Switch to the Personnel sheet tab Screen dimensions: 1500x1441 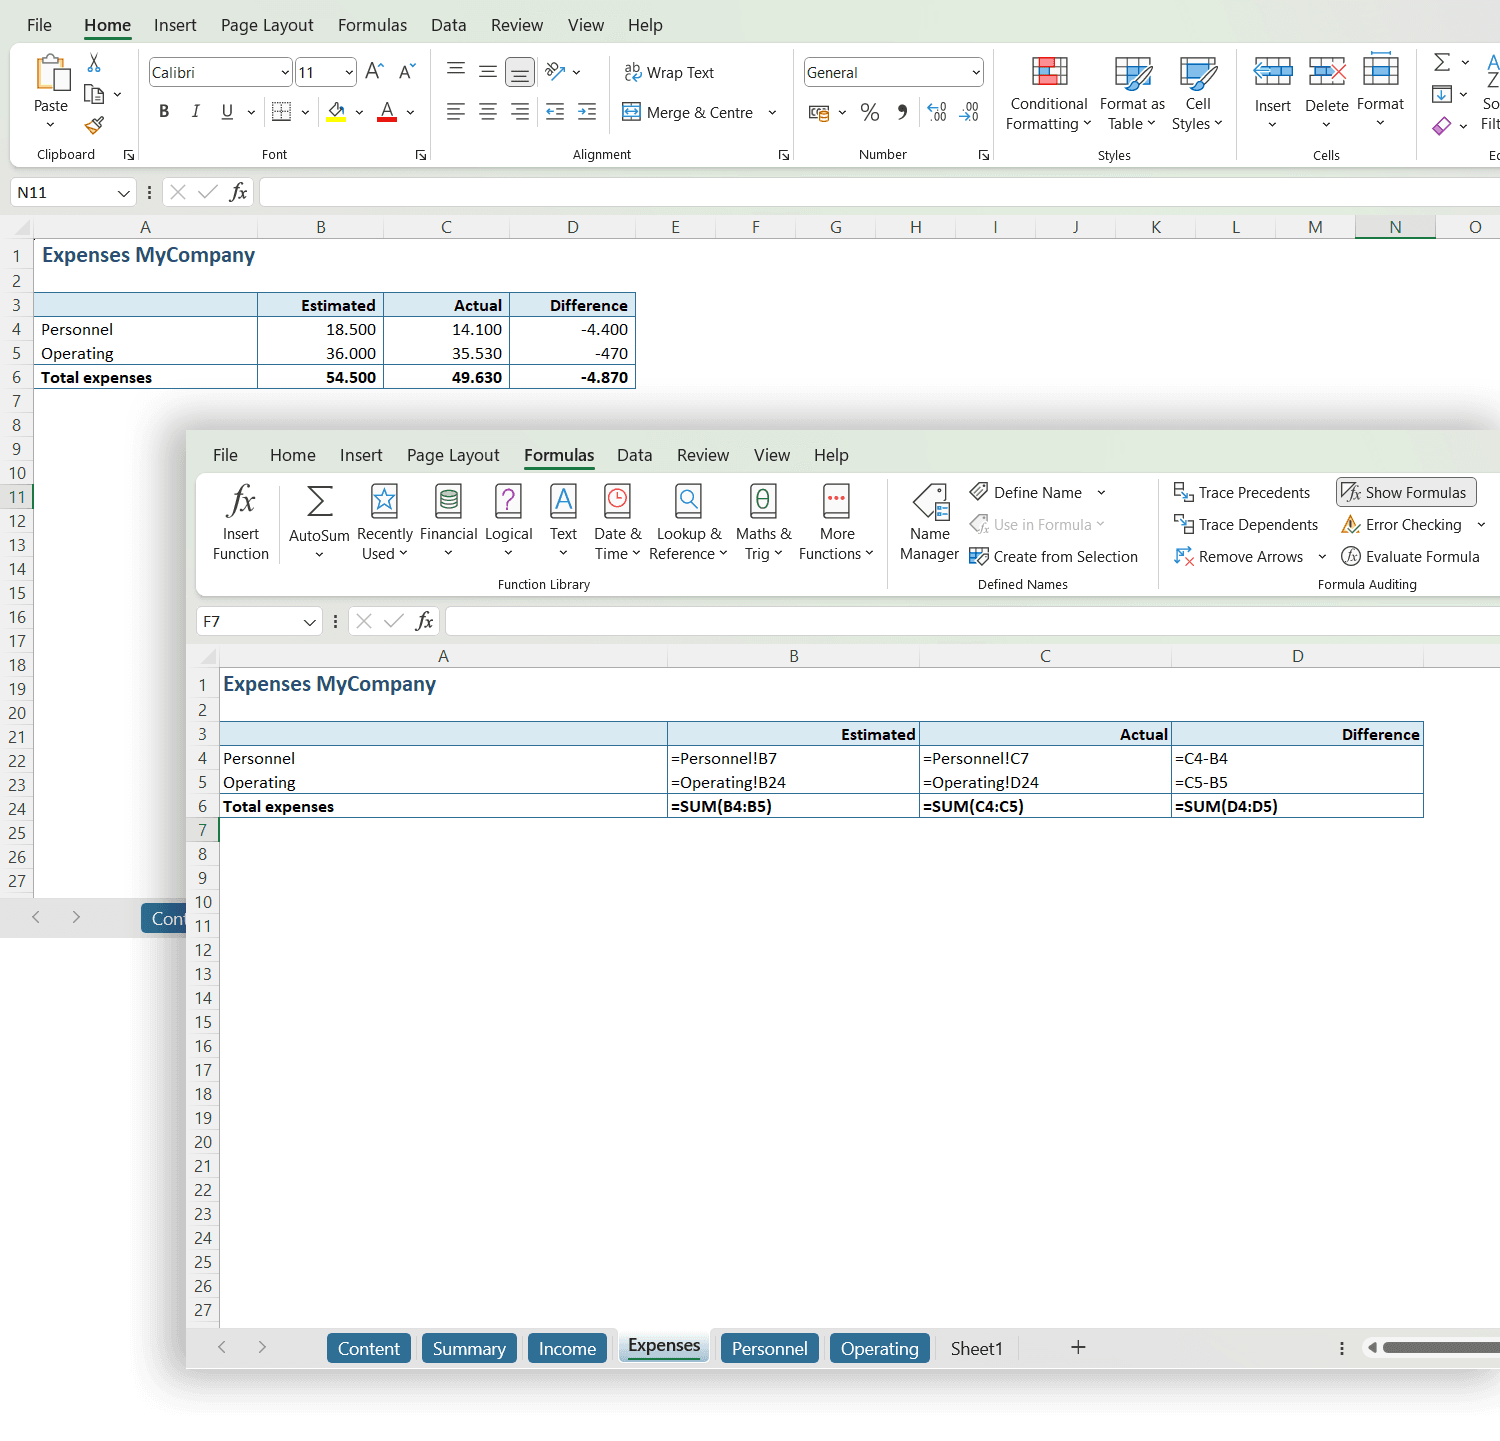pos(769,1348)
